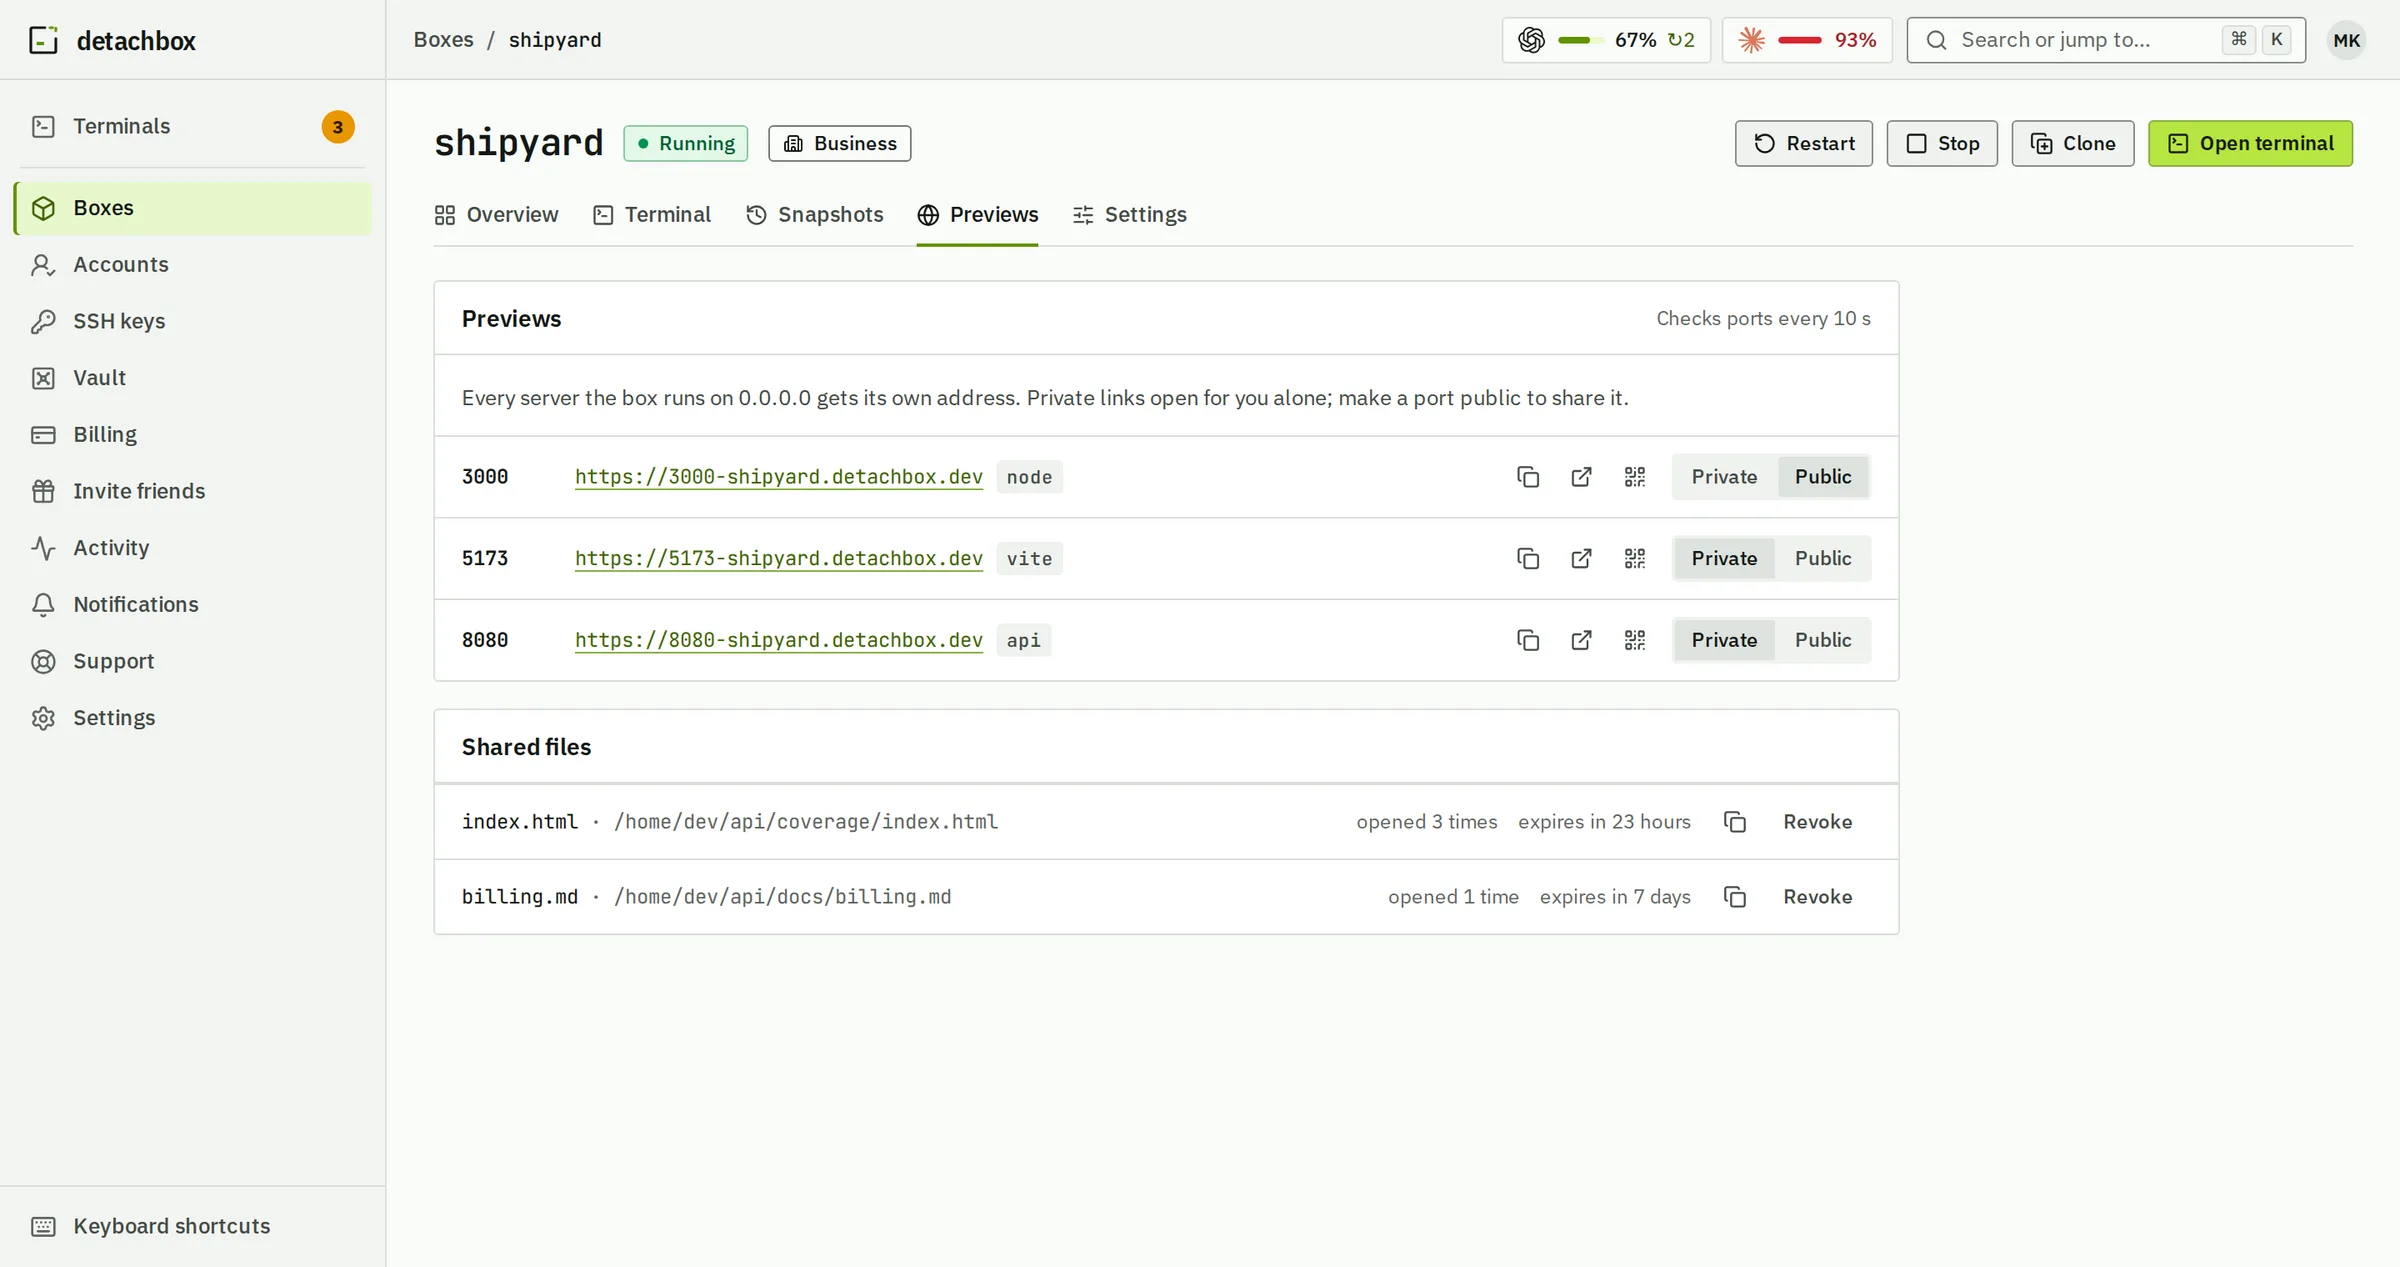
Task: Open the 8080-shipyard.detachbox.dev link
Action: point(779,640)
